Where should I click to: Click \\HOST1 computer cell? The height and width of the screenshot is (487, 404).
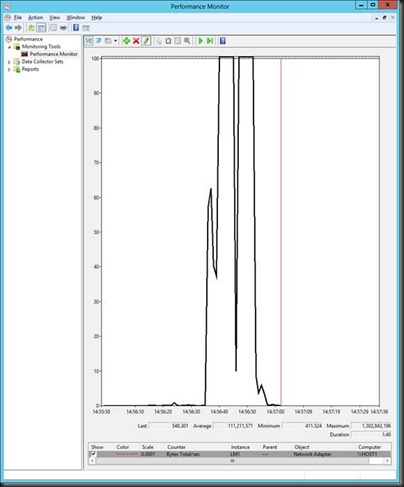367,454
